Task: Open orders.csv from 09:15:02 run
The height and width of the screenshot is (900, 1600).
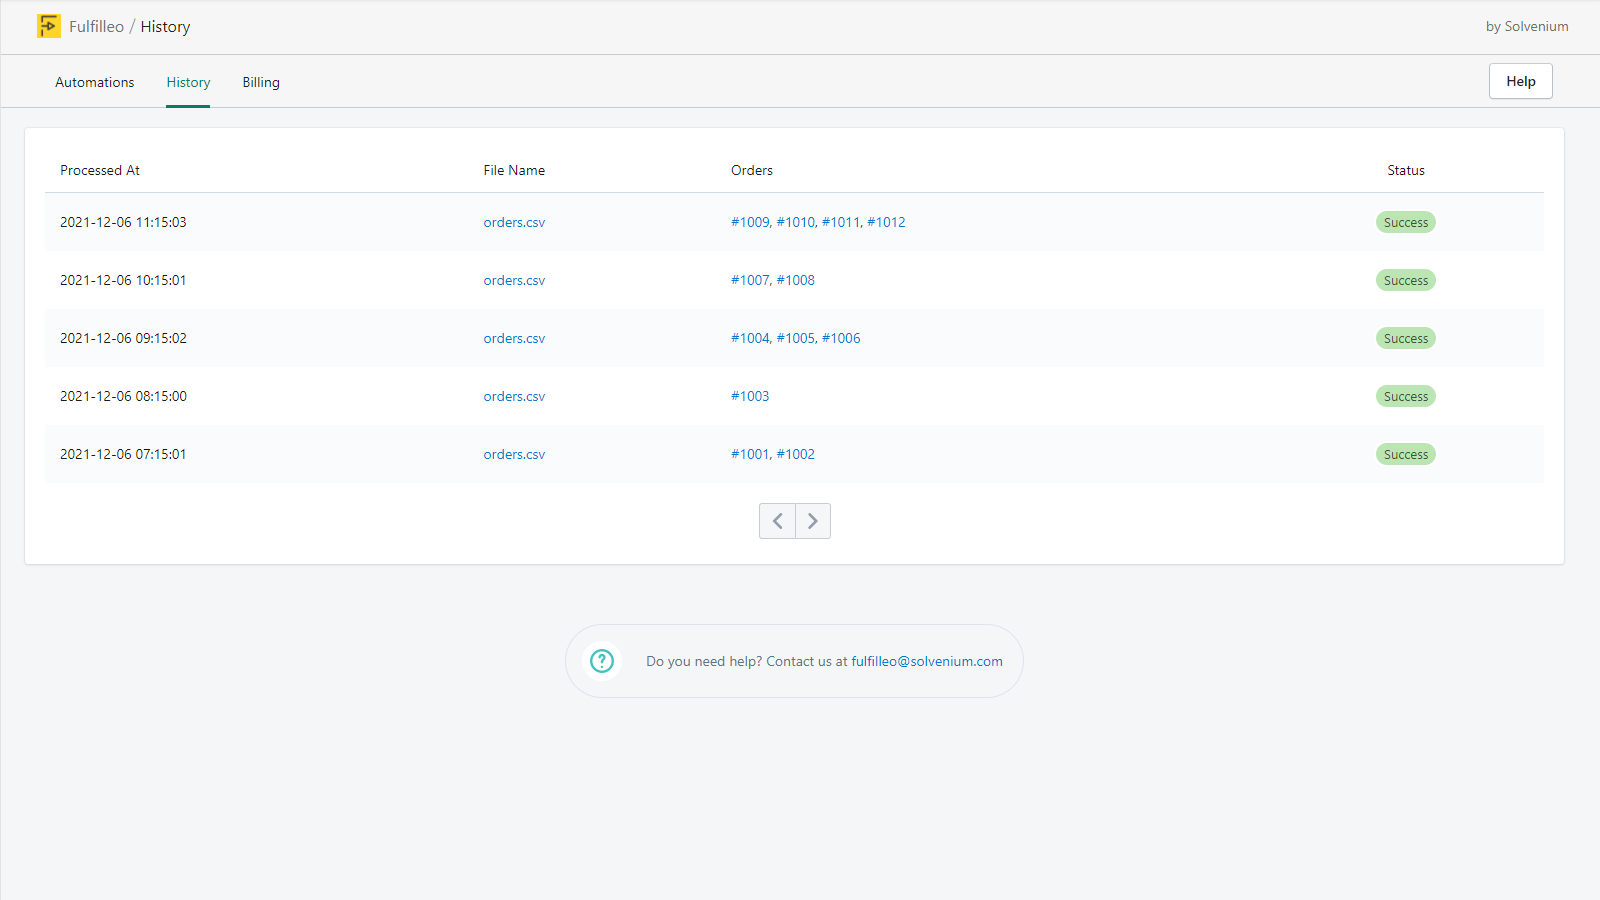Action: tap(514, 338)
